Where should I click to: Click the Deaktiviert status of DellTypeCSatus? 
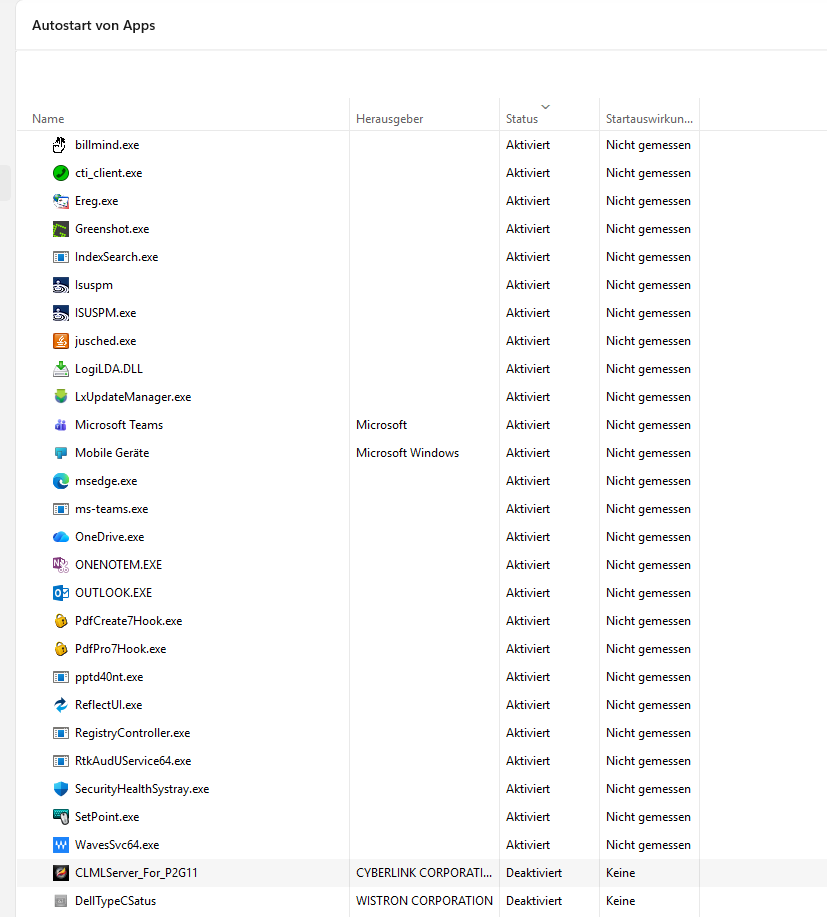pos(534,901)
